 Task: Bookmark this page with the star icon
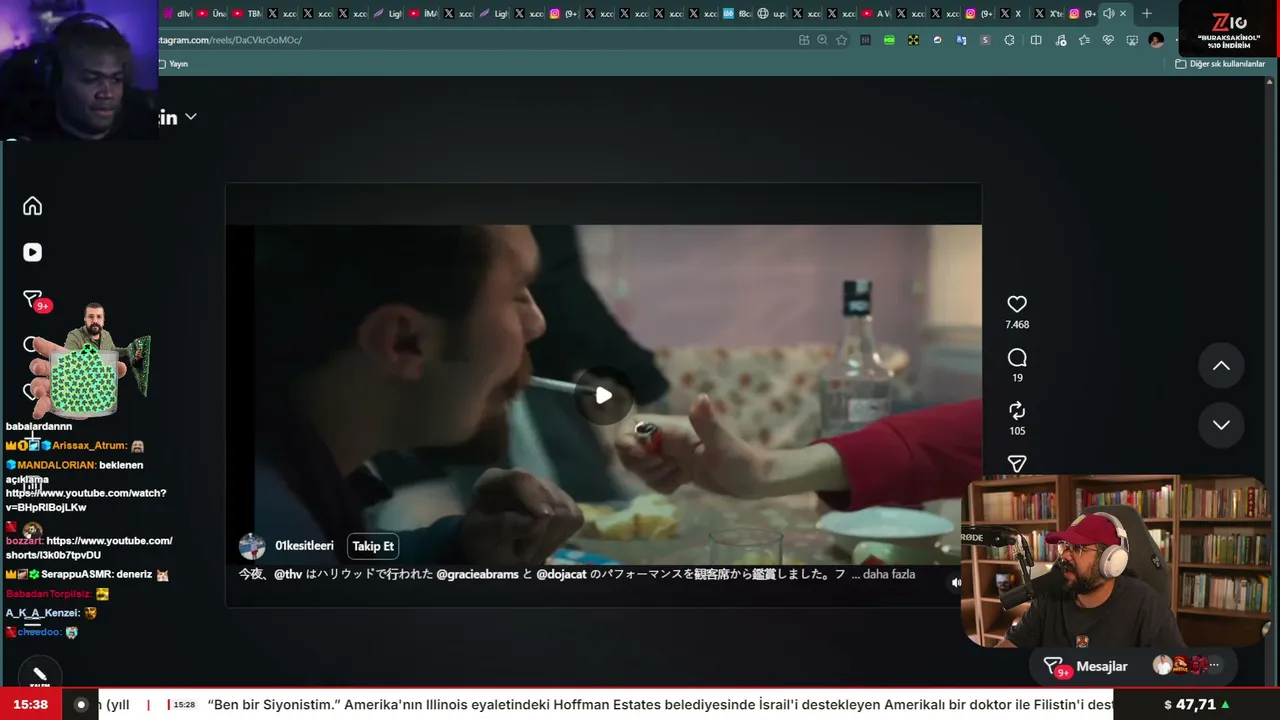pyautogui.click(x=841, y=40)
